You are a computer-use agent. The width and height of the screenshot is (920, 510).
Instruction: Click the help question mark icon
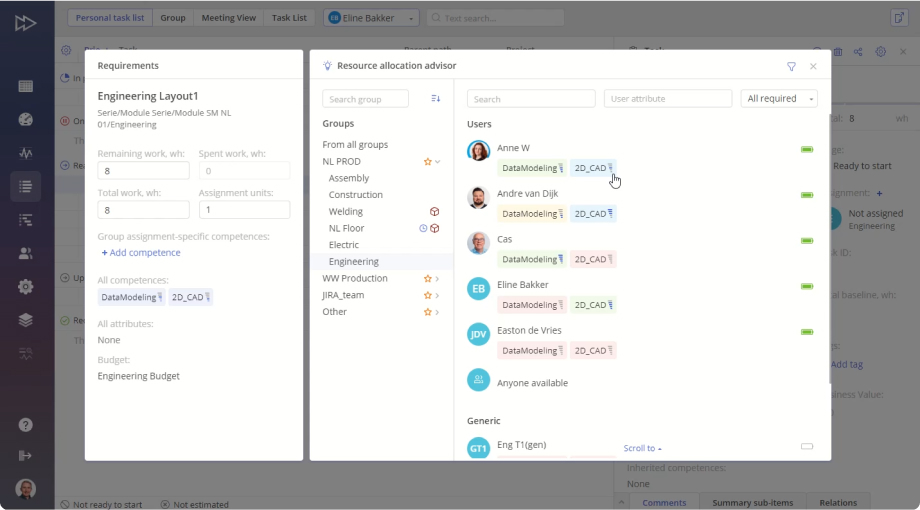(25, 425)
